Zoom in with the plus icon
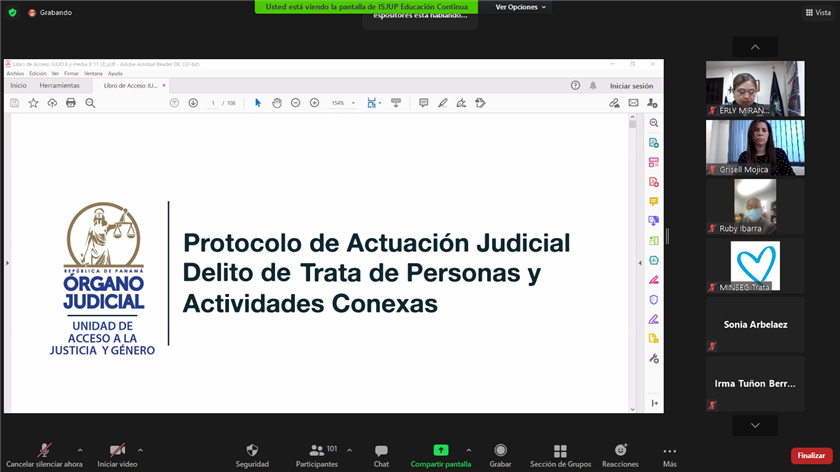840x472 pixels. click(x=314, y=103)
